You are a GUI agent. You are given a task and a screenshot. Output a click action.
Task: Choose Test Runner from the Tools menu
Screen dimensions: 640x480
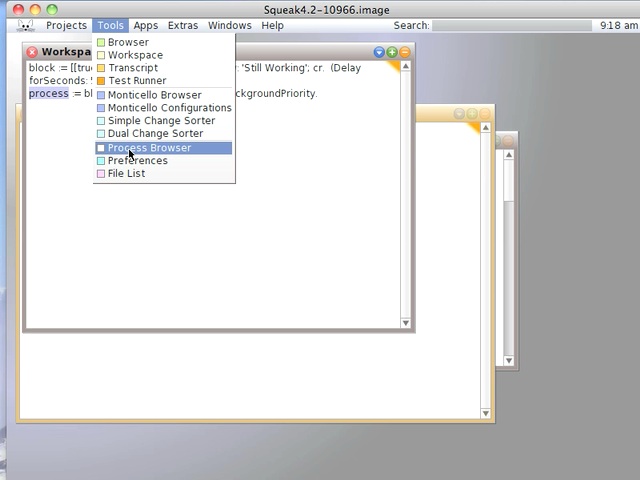click(164, 80)
